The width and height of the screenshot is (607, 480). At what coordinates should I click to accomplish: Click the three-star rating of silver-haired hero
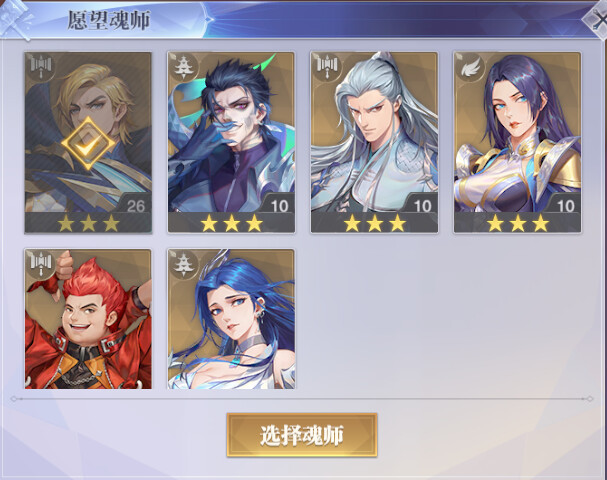[374, 223]
